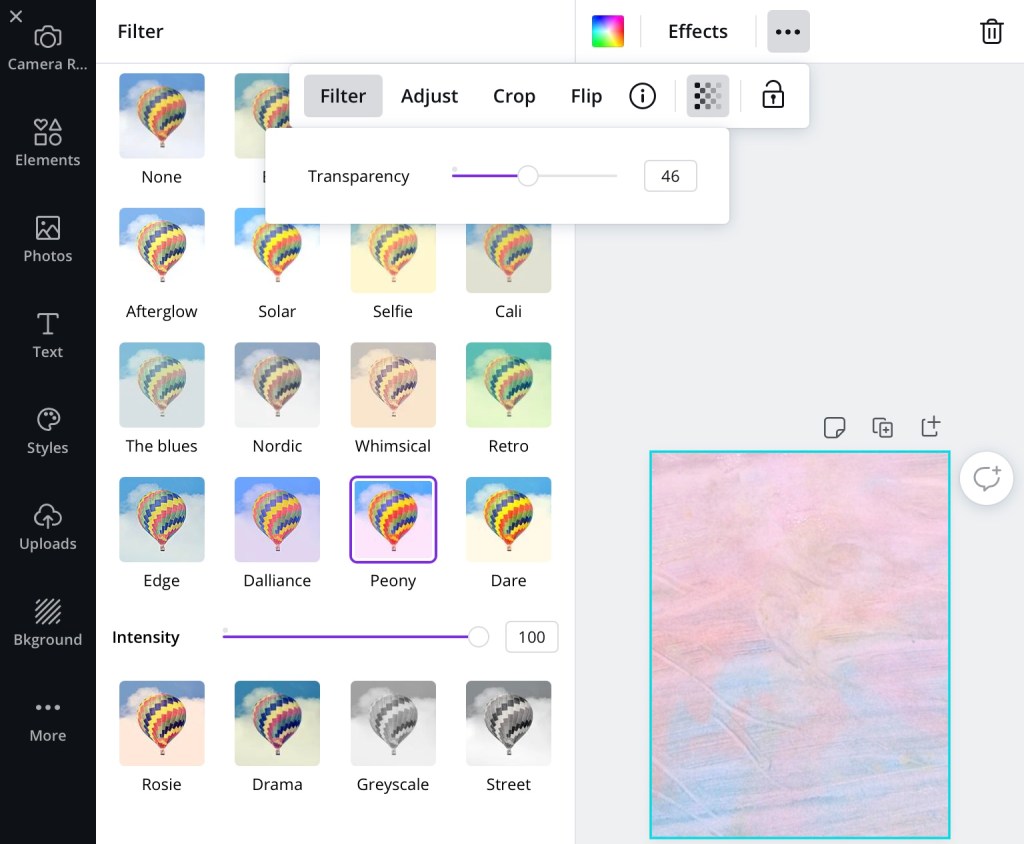
Task: Open the rainbow color picker swatch
Action: [607, 32]
